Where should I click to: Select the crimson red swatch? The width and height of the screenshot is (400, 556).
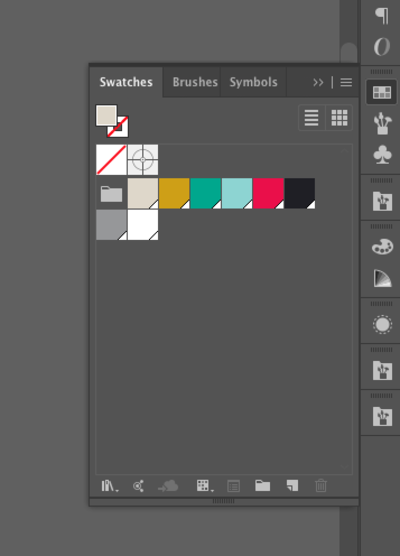pyautogui.click(x=268, y=194)
